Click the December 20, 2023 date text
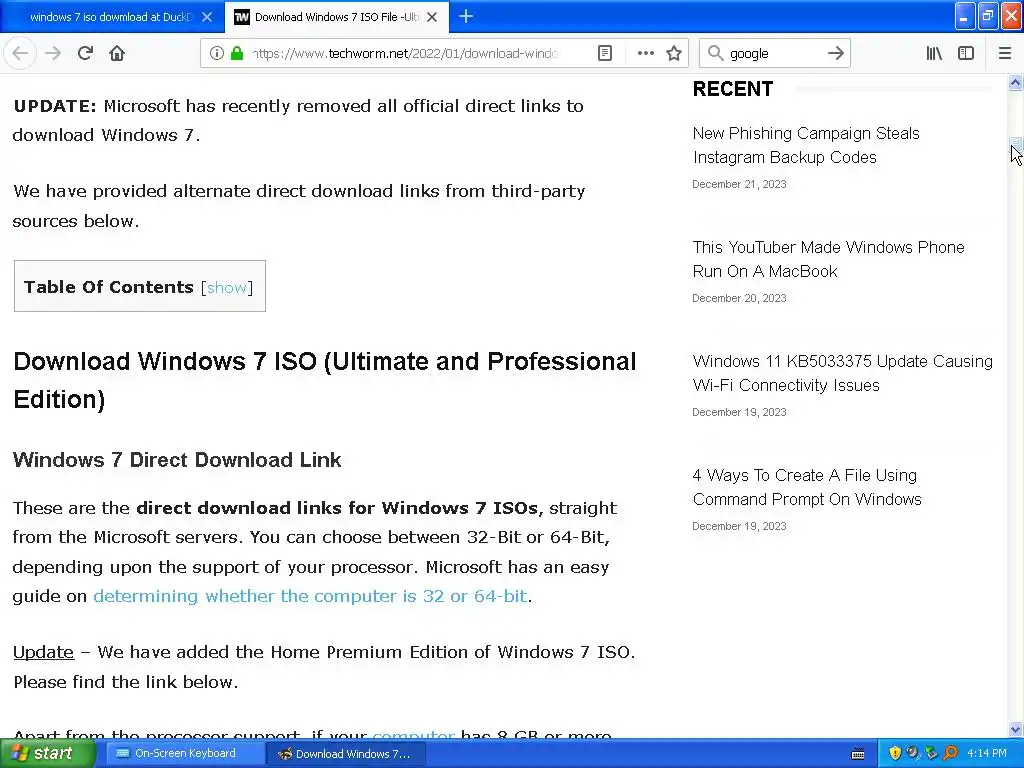Screen dimensions: 1024x768 tap(739, 298)
